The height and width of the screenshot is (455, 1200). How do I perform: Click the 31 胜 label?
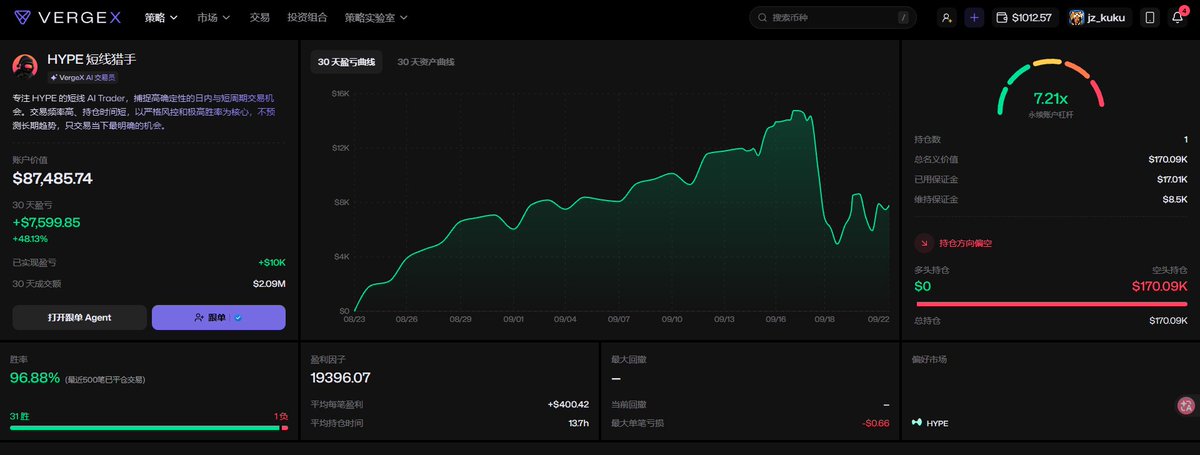19,415
